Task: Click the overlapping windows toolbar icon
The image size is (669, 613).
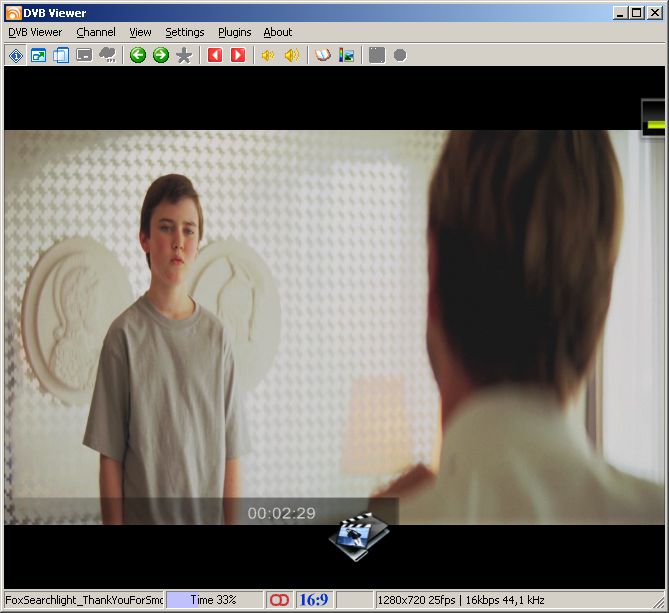Action: pos(61,55)
